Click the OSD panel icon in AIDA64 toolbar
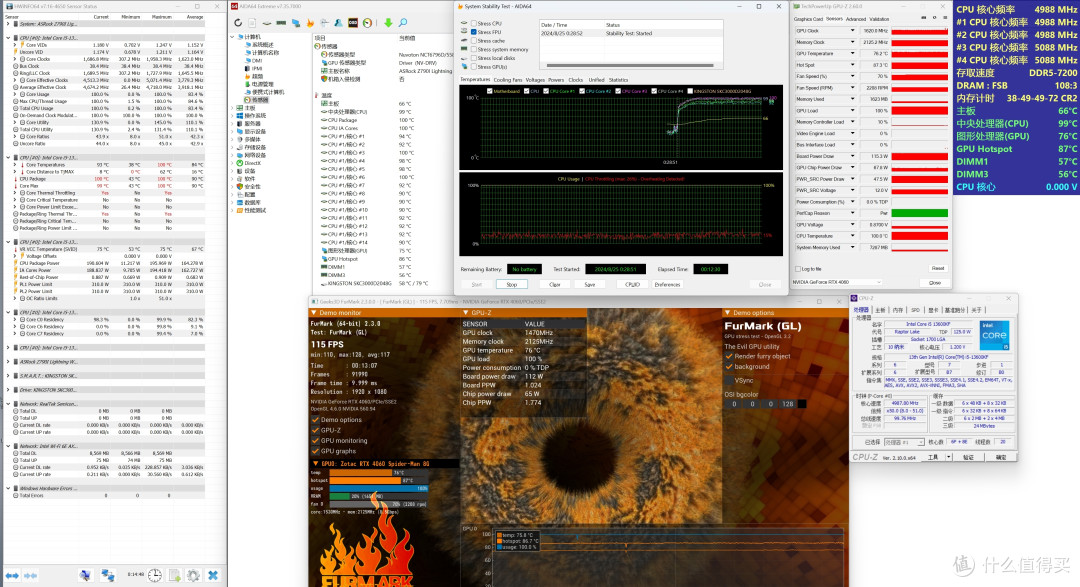 click(x=353, y=23)
